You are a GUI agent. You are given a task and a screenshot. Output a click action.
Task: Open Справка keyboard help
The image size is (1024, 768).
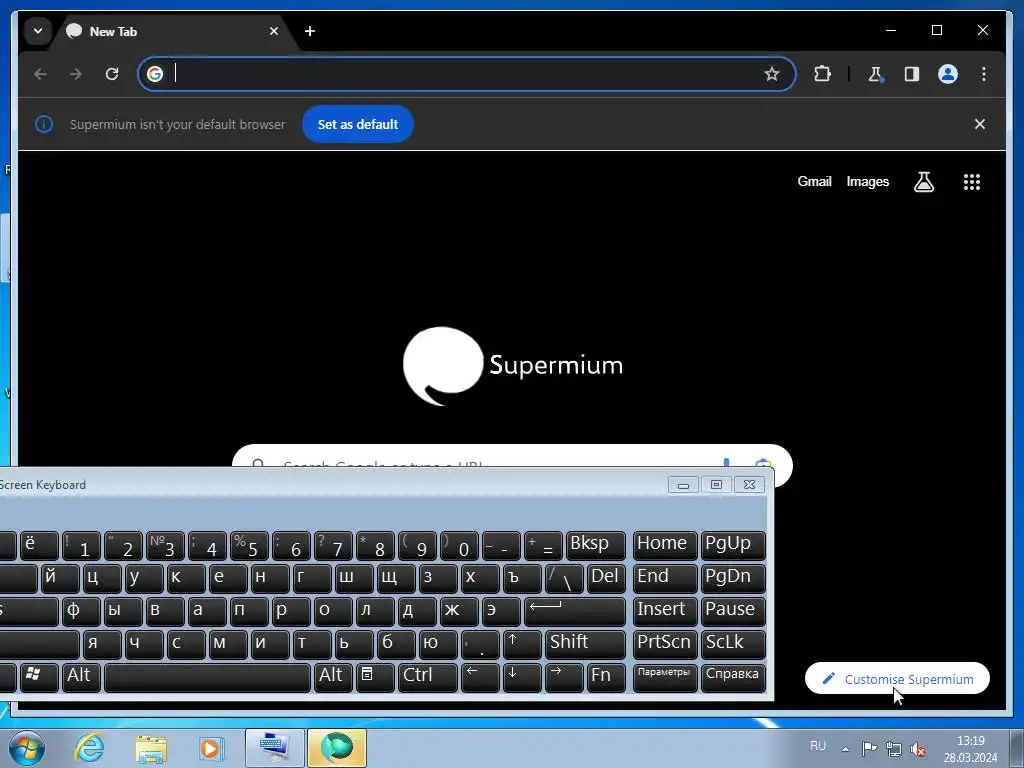(x=733, y=677)
